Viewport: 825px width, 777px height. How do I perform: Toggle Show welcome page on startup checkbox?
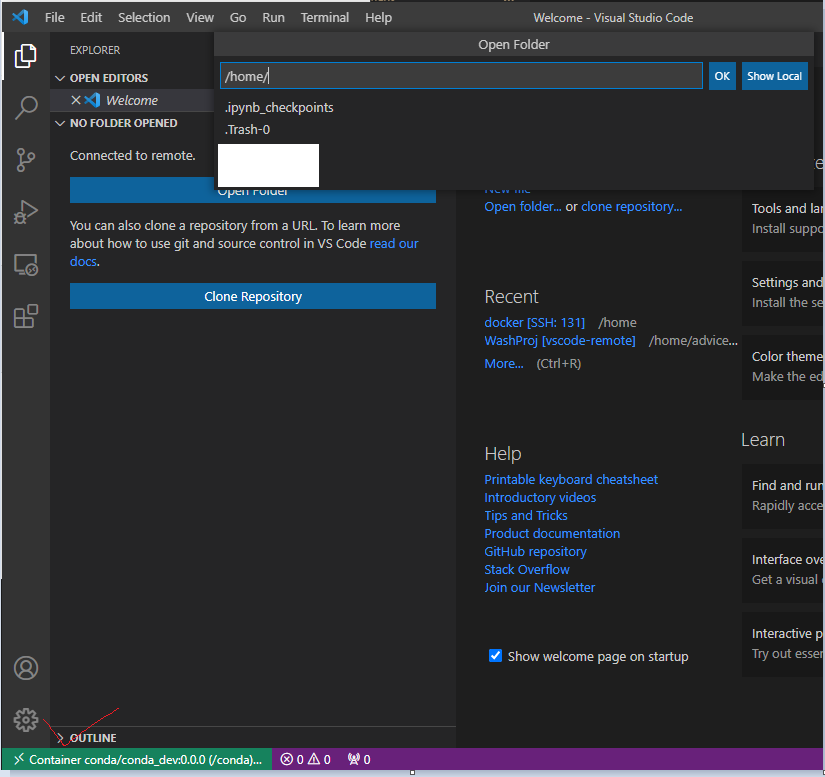495,655
